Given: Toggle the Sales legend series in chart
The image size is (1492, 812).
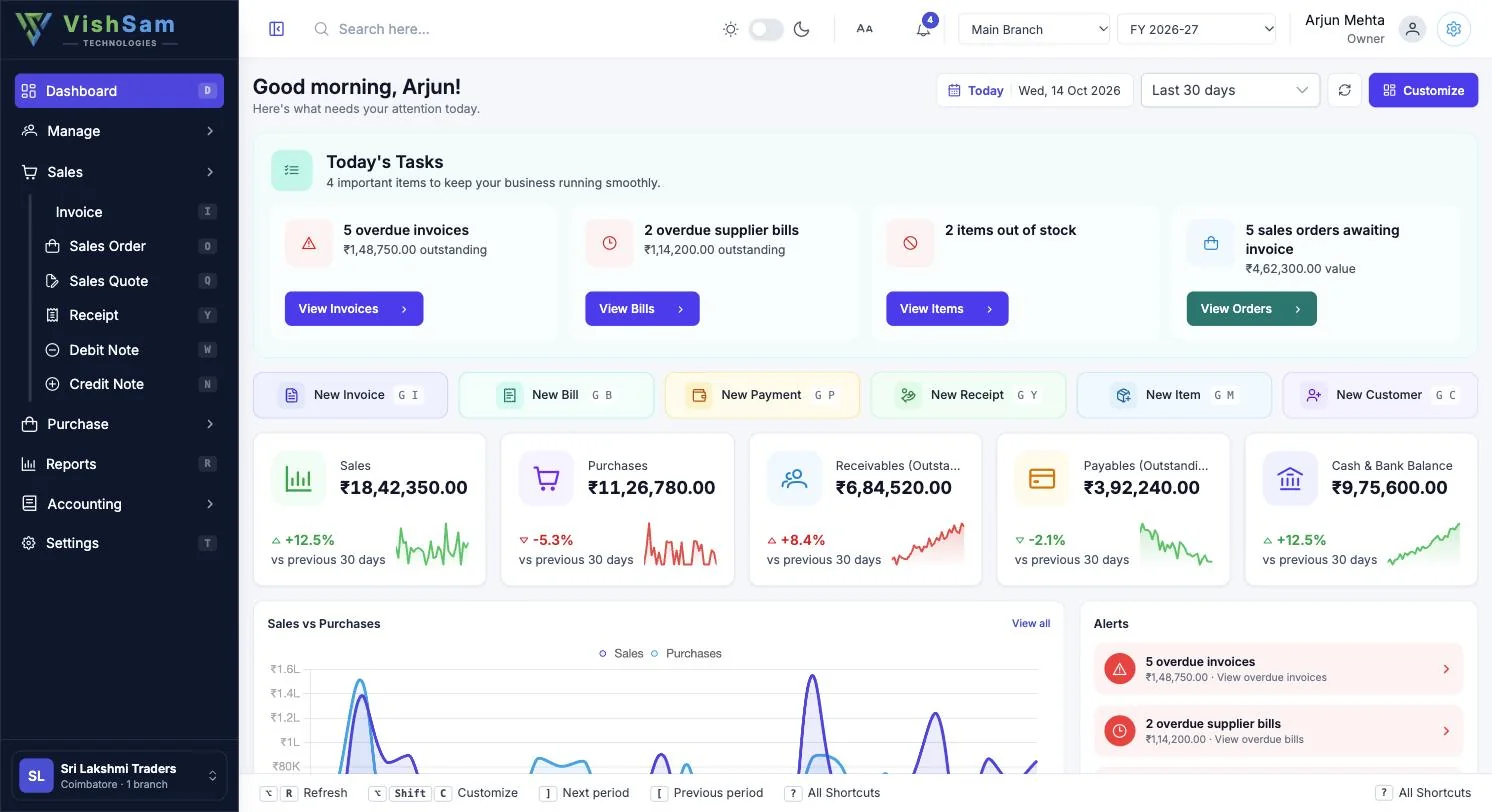Looking at the screenshot, I should 621,653.
